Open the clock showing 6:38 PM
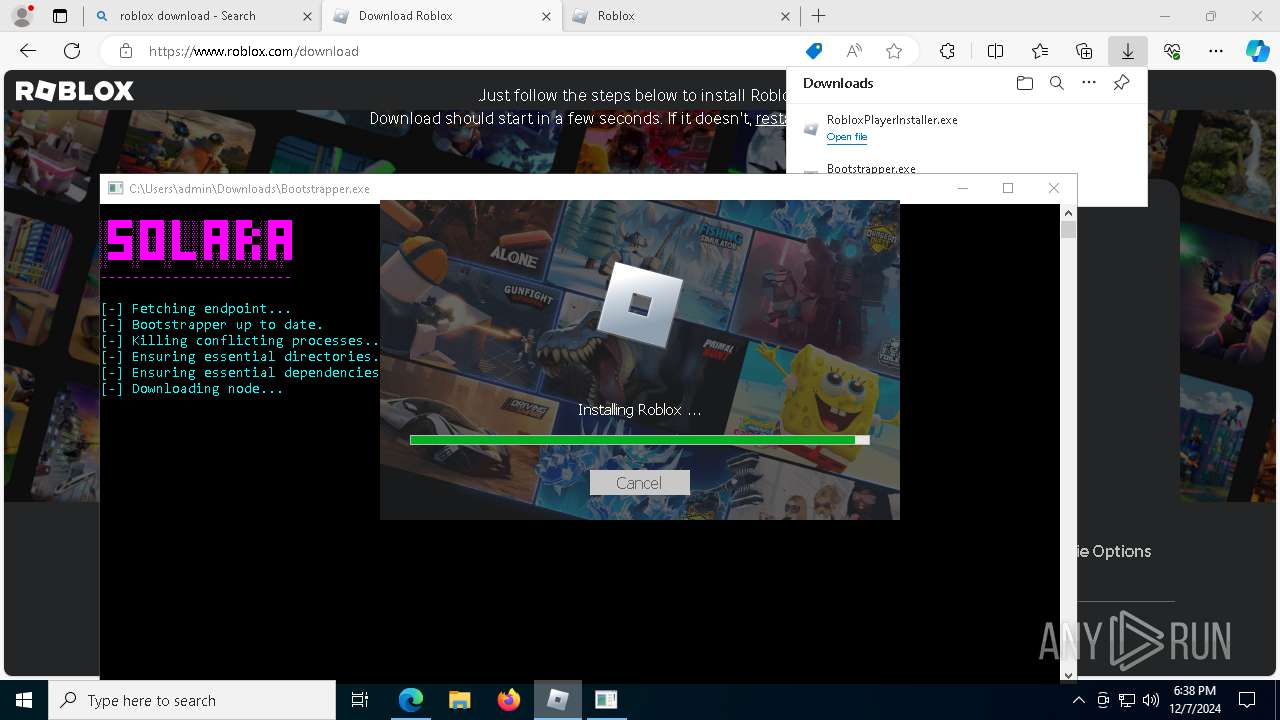 (1196, 700)
